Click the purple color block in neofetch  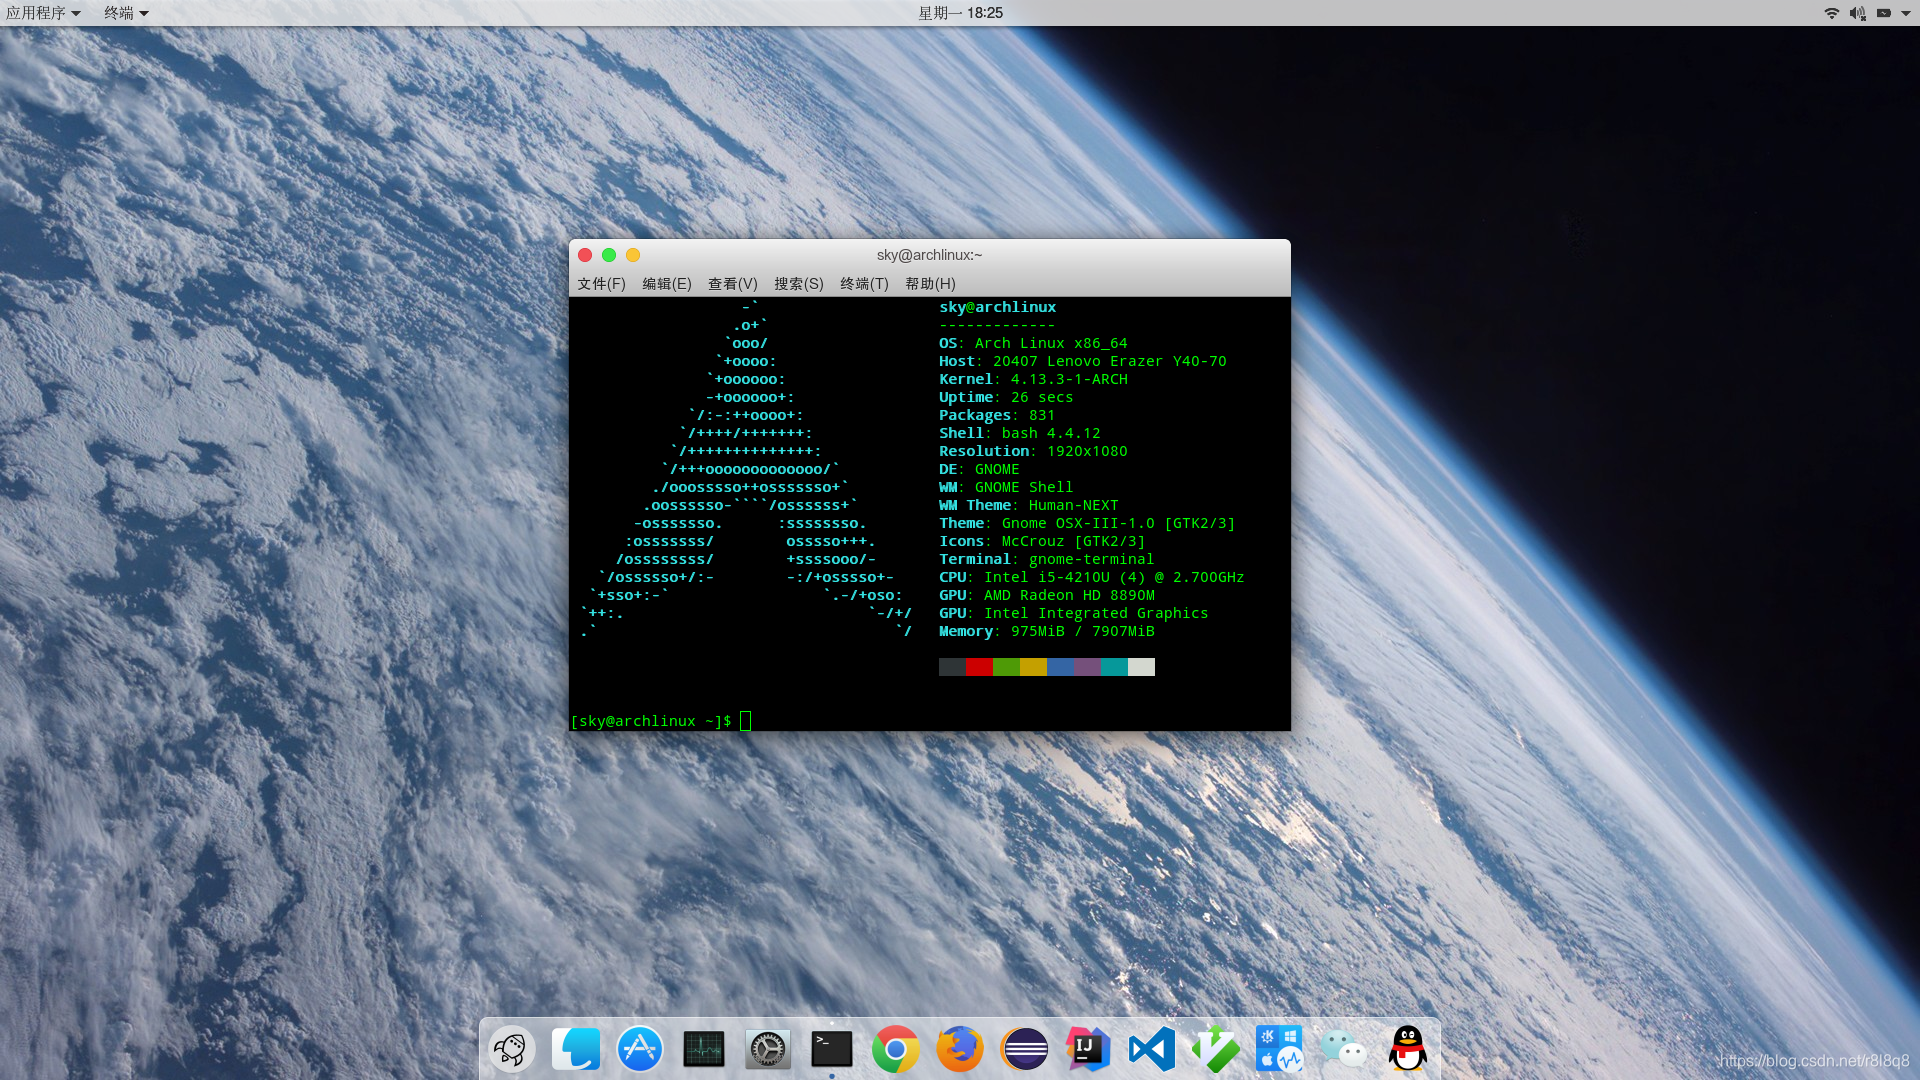coord(1087,667)
